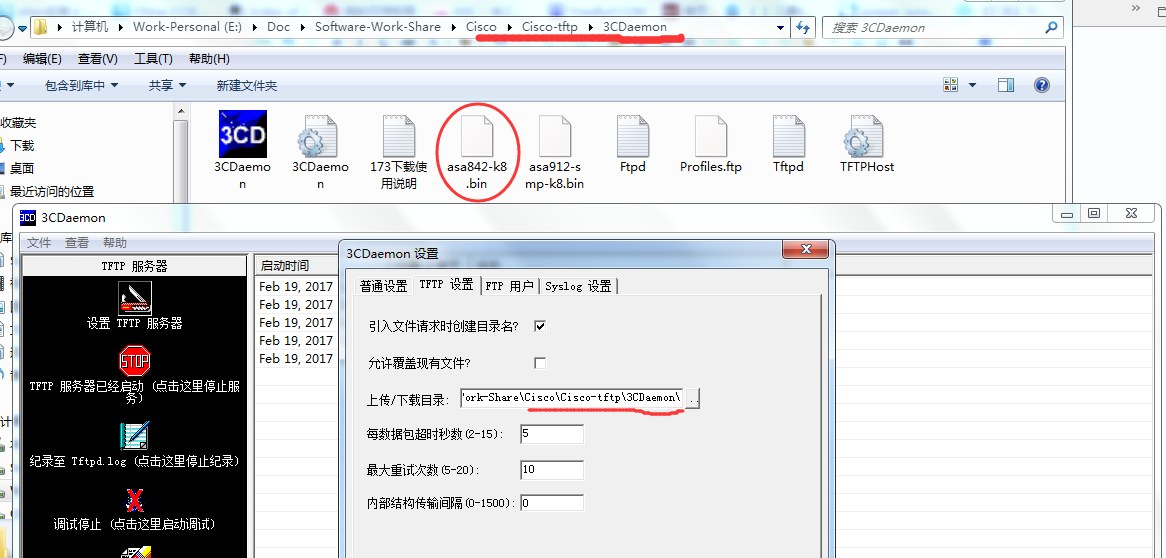Select 最近访问的位置 in the sidebar
This screenshot has width=1166, height=558.
(x=51, y=191)
